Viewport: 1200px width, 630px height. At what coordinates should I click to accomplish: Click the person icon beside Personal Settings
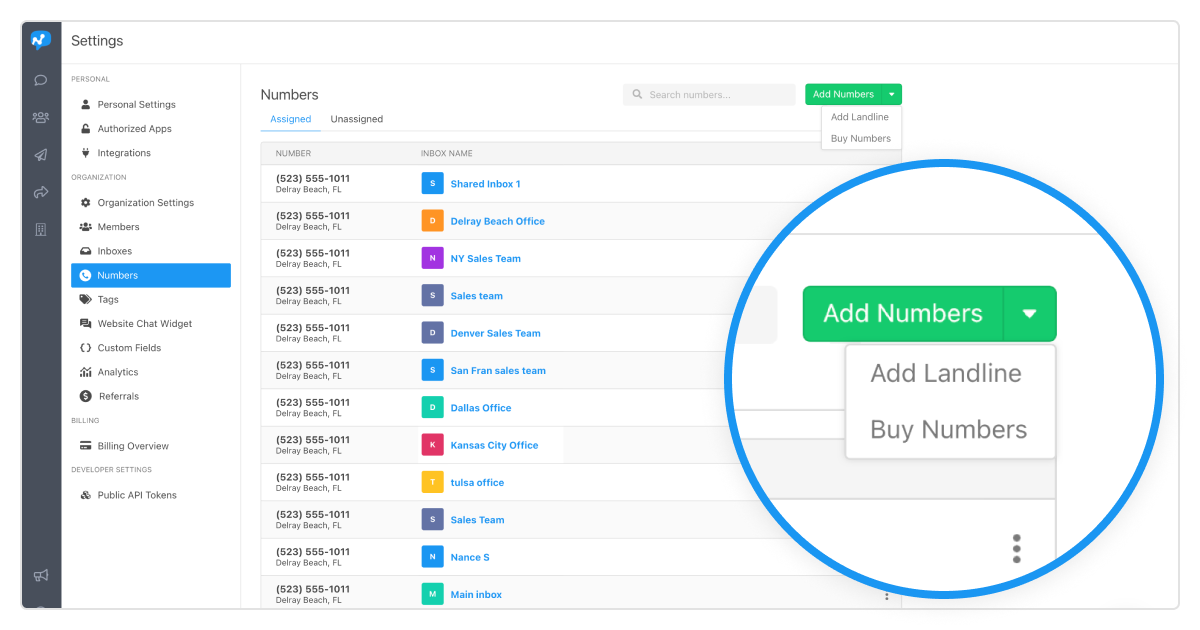click(86, 104)
